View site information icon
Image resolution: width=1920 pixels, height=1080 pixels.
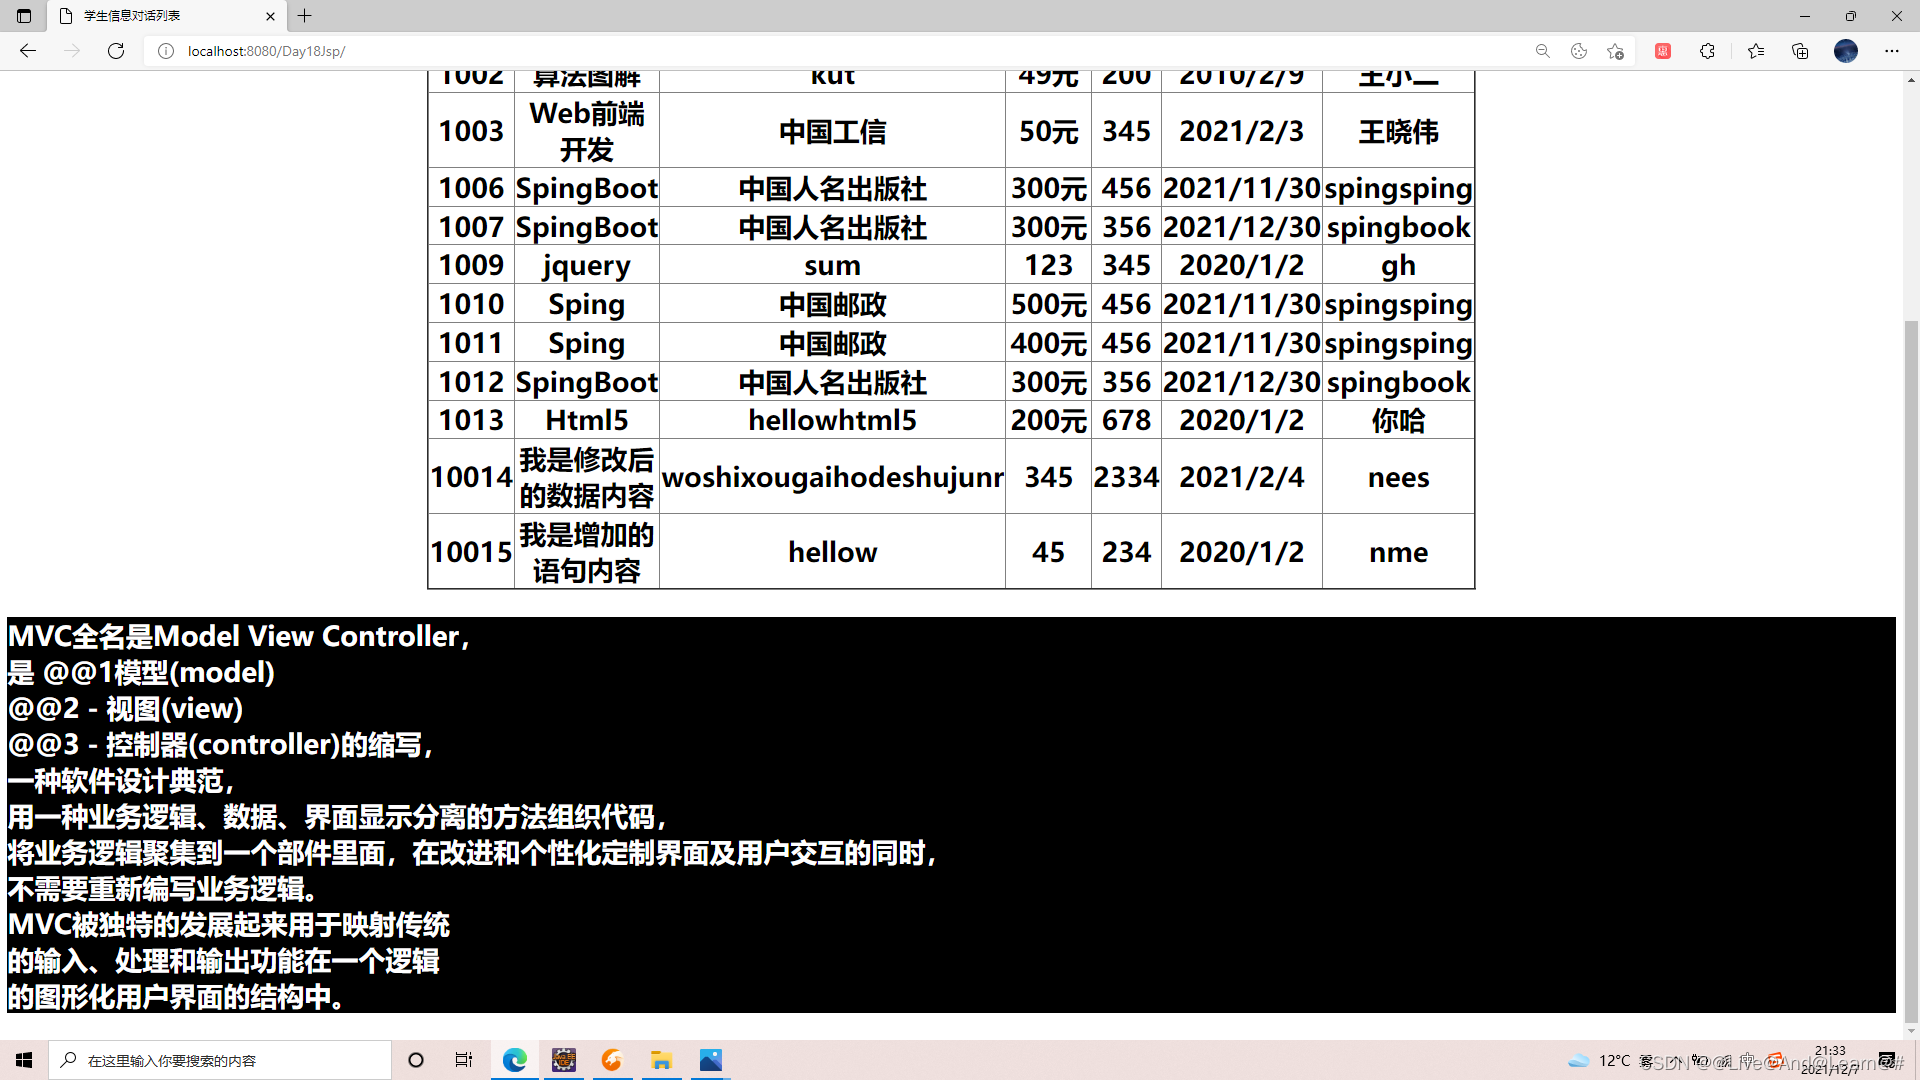tap(166, 51)
